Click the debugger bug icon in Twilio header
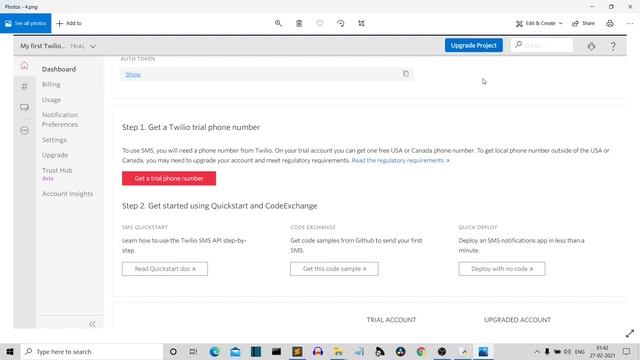 [x=591, y=46]
